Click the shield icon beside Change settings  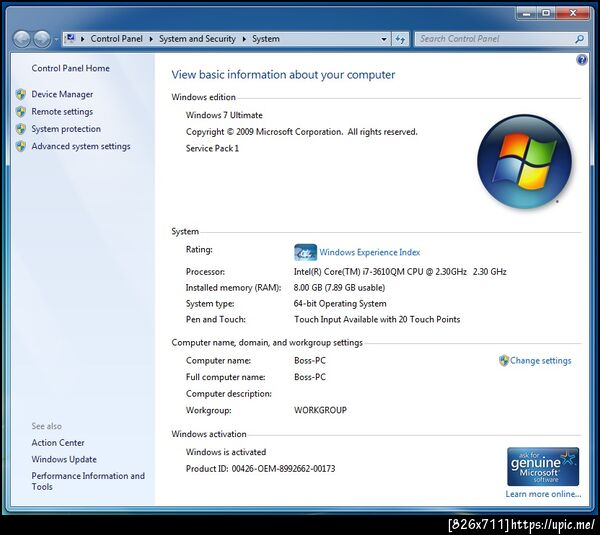(504, 360)
